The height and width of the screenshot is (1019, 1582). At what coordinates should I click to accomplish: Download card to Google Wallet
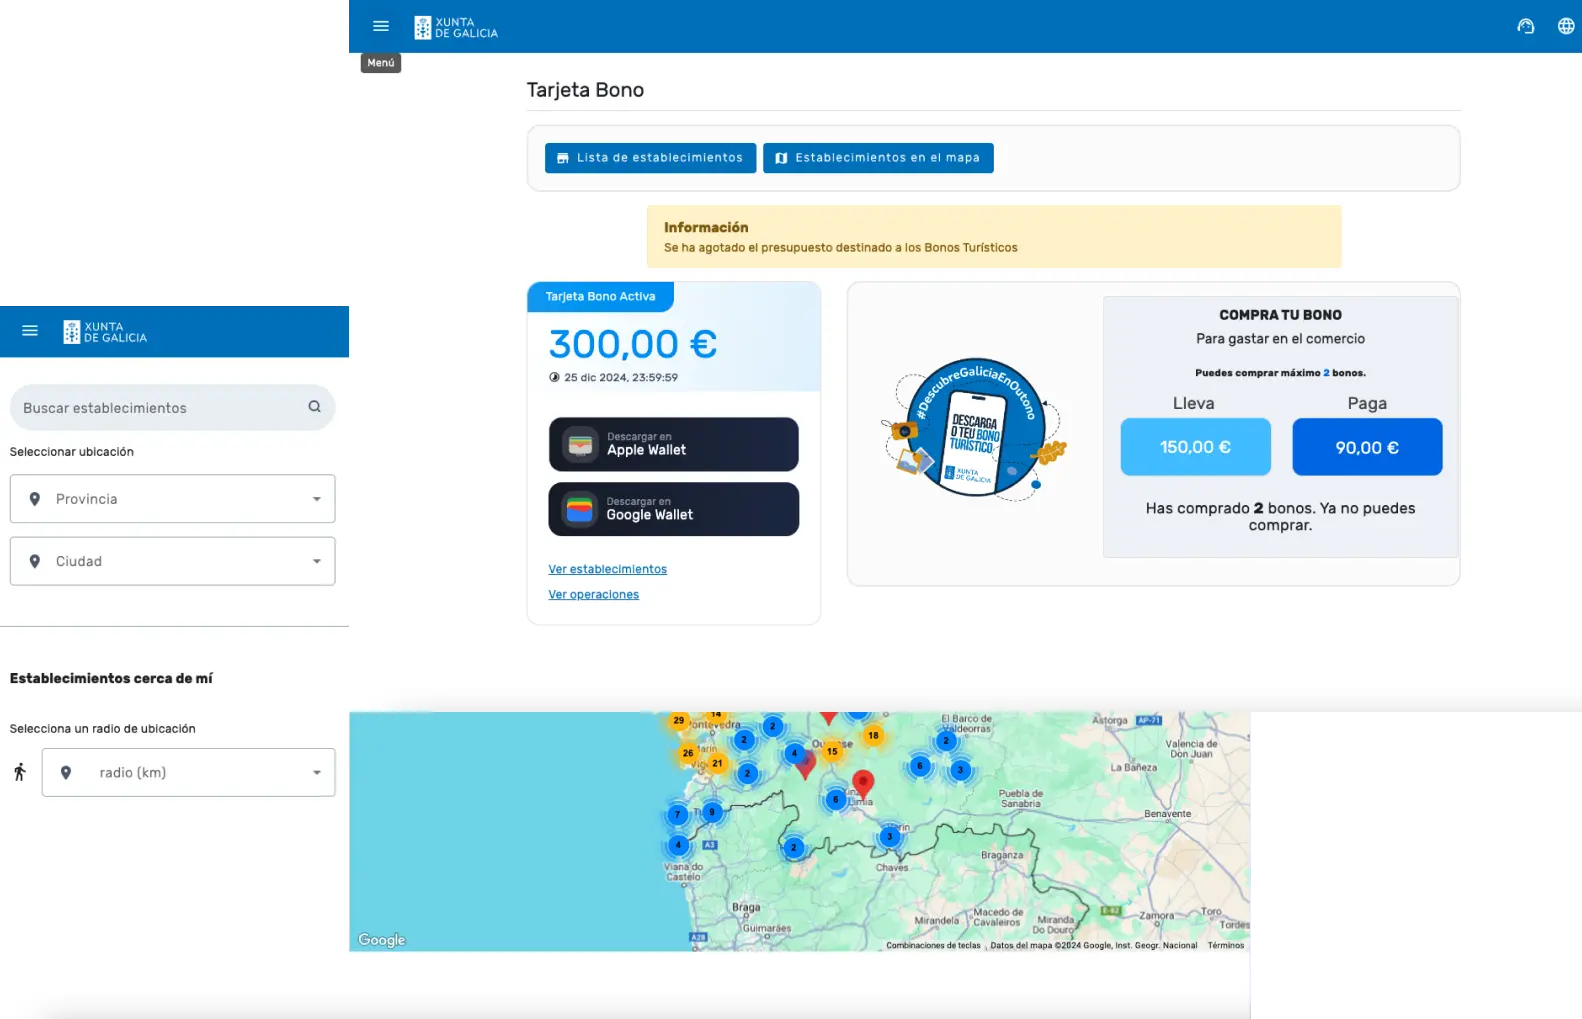click(x=674, y=509)
